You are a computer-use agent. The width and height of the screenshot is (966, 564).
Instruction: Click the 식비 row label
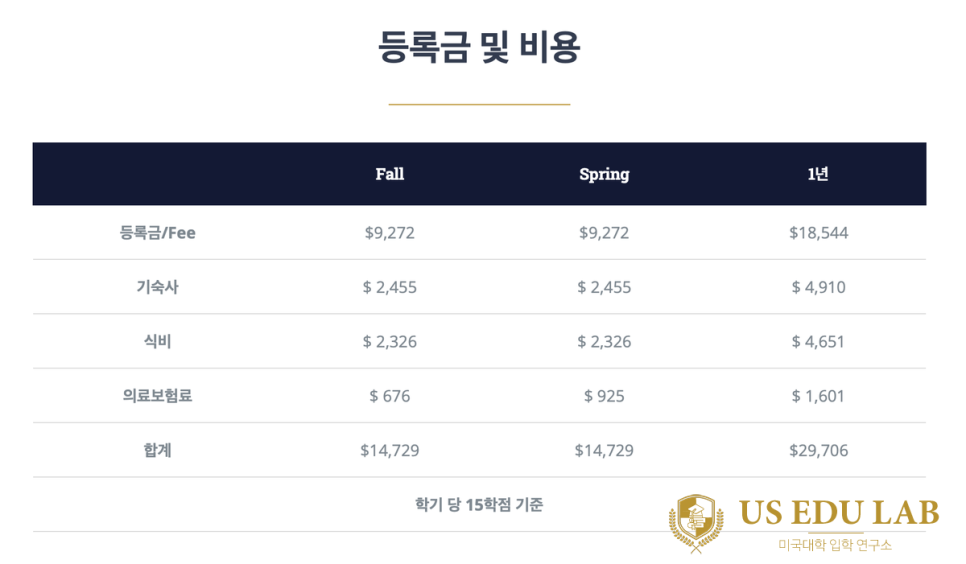[157, 341]
